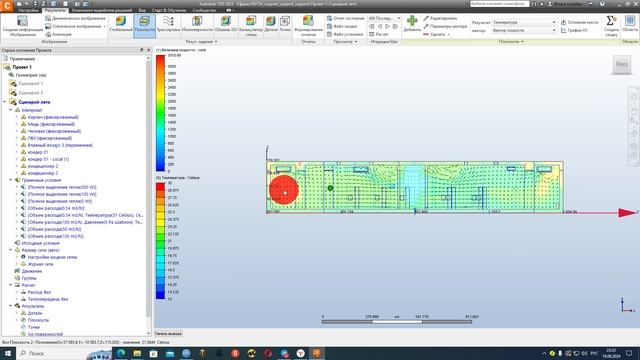Expand the Медь material node
Screen dimensions: 640x360
click(x=17, y=124)
